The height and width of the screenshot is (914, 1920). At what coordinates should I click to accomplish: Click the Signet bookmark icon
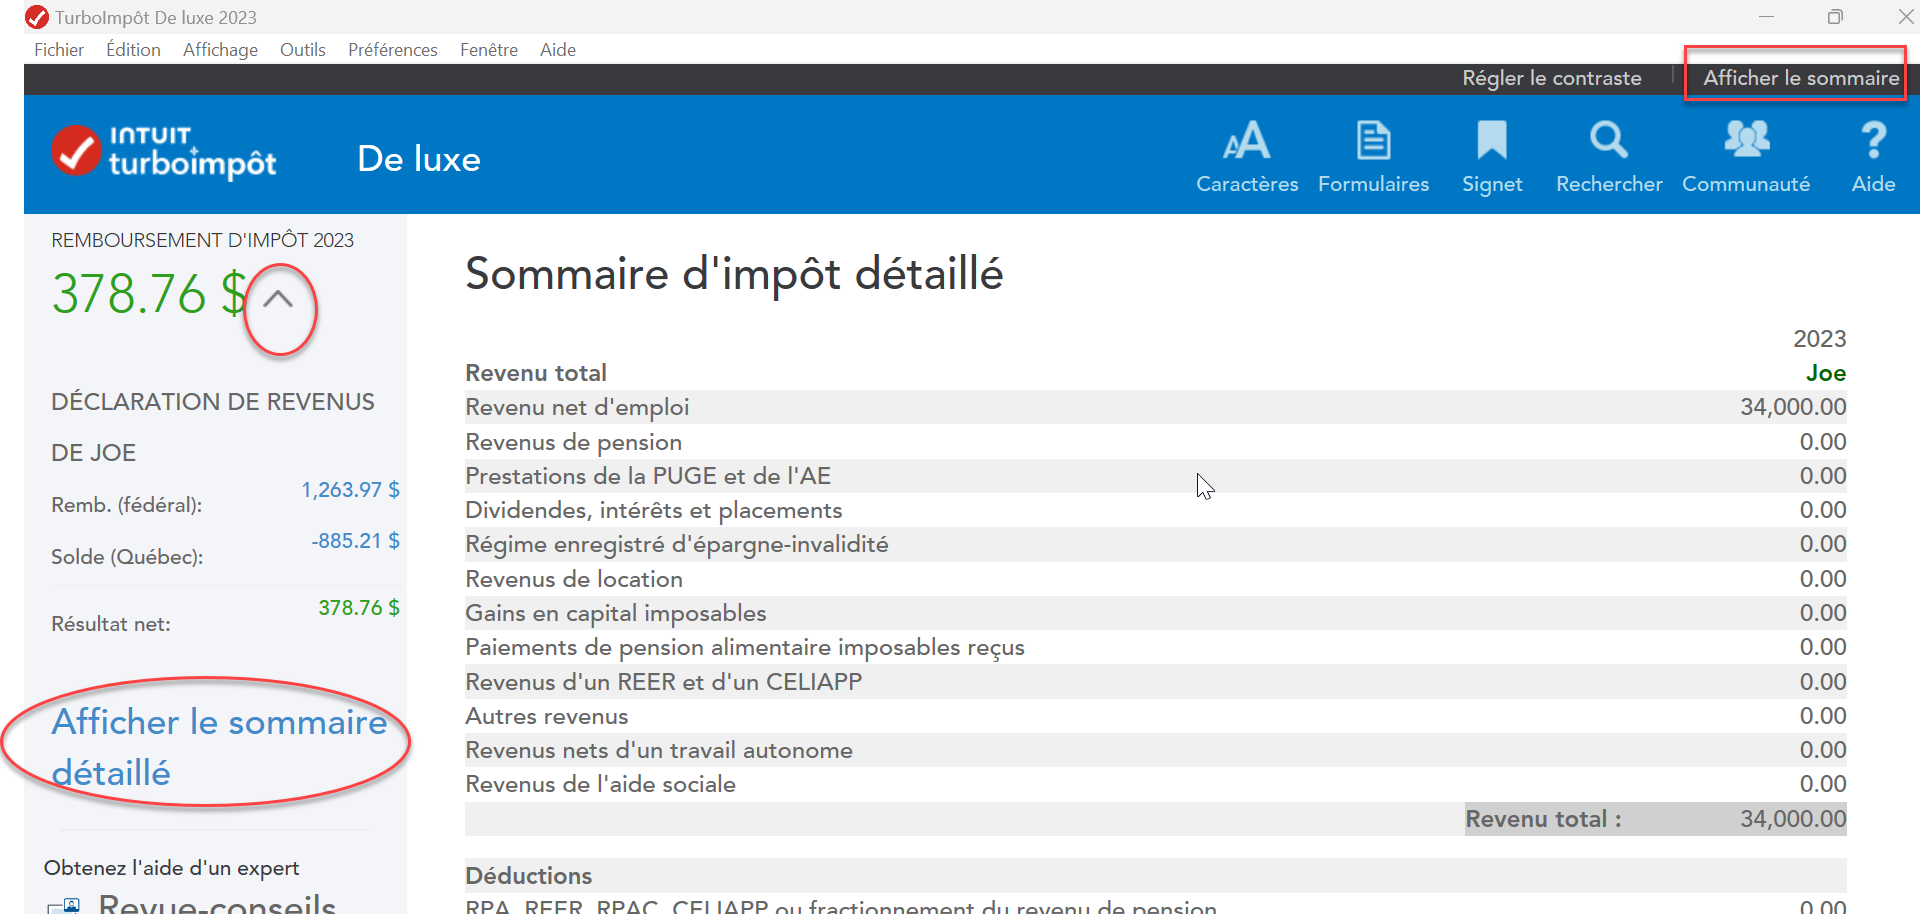(x=1492, y=140)
